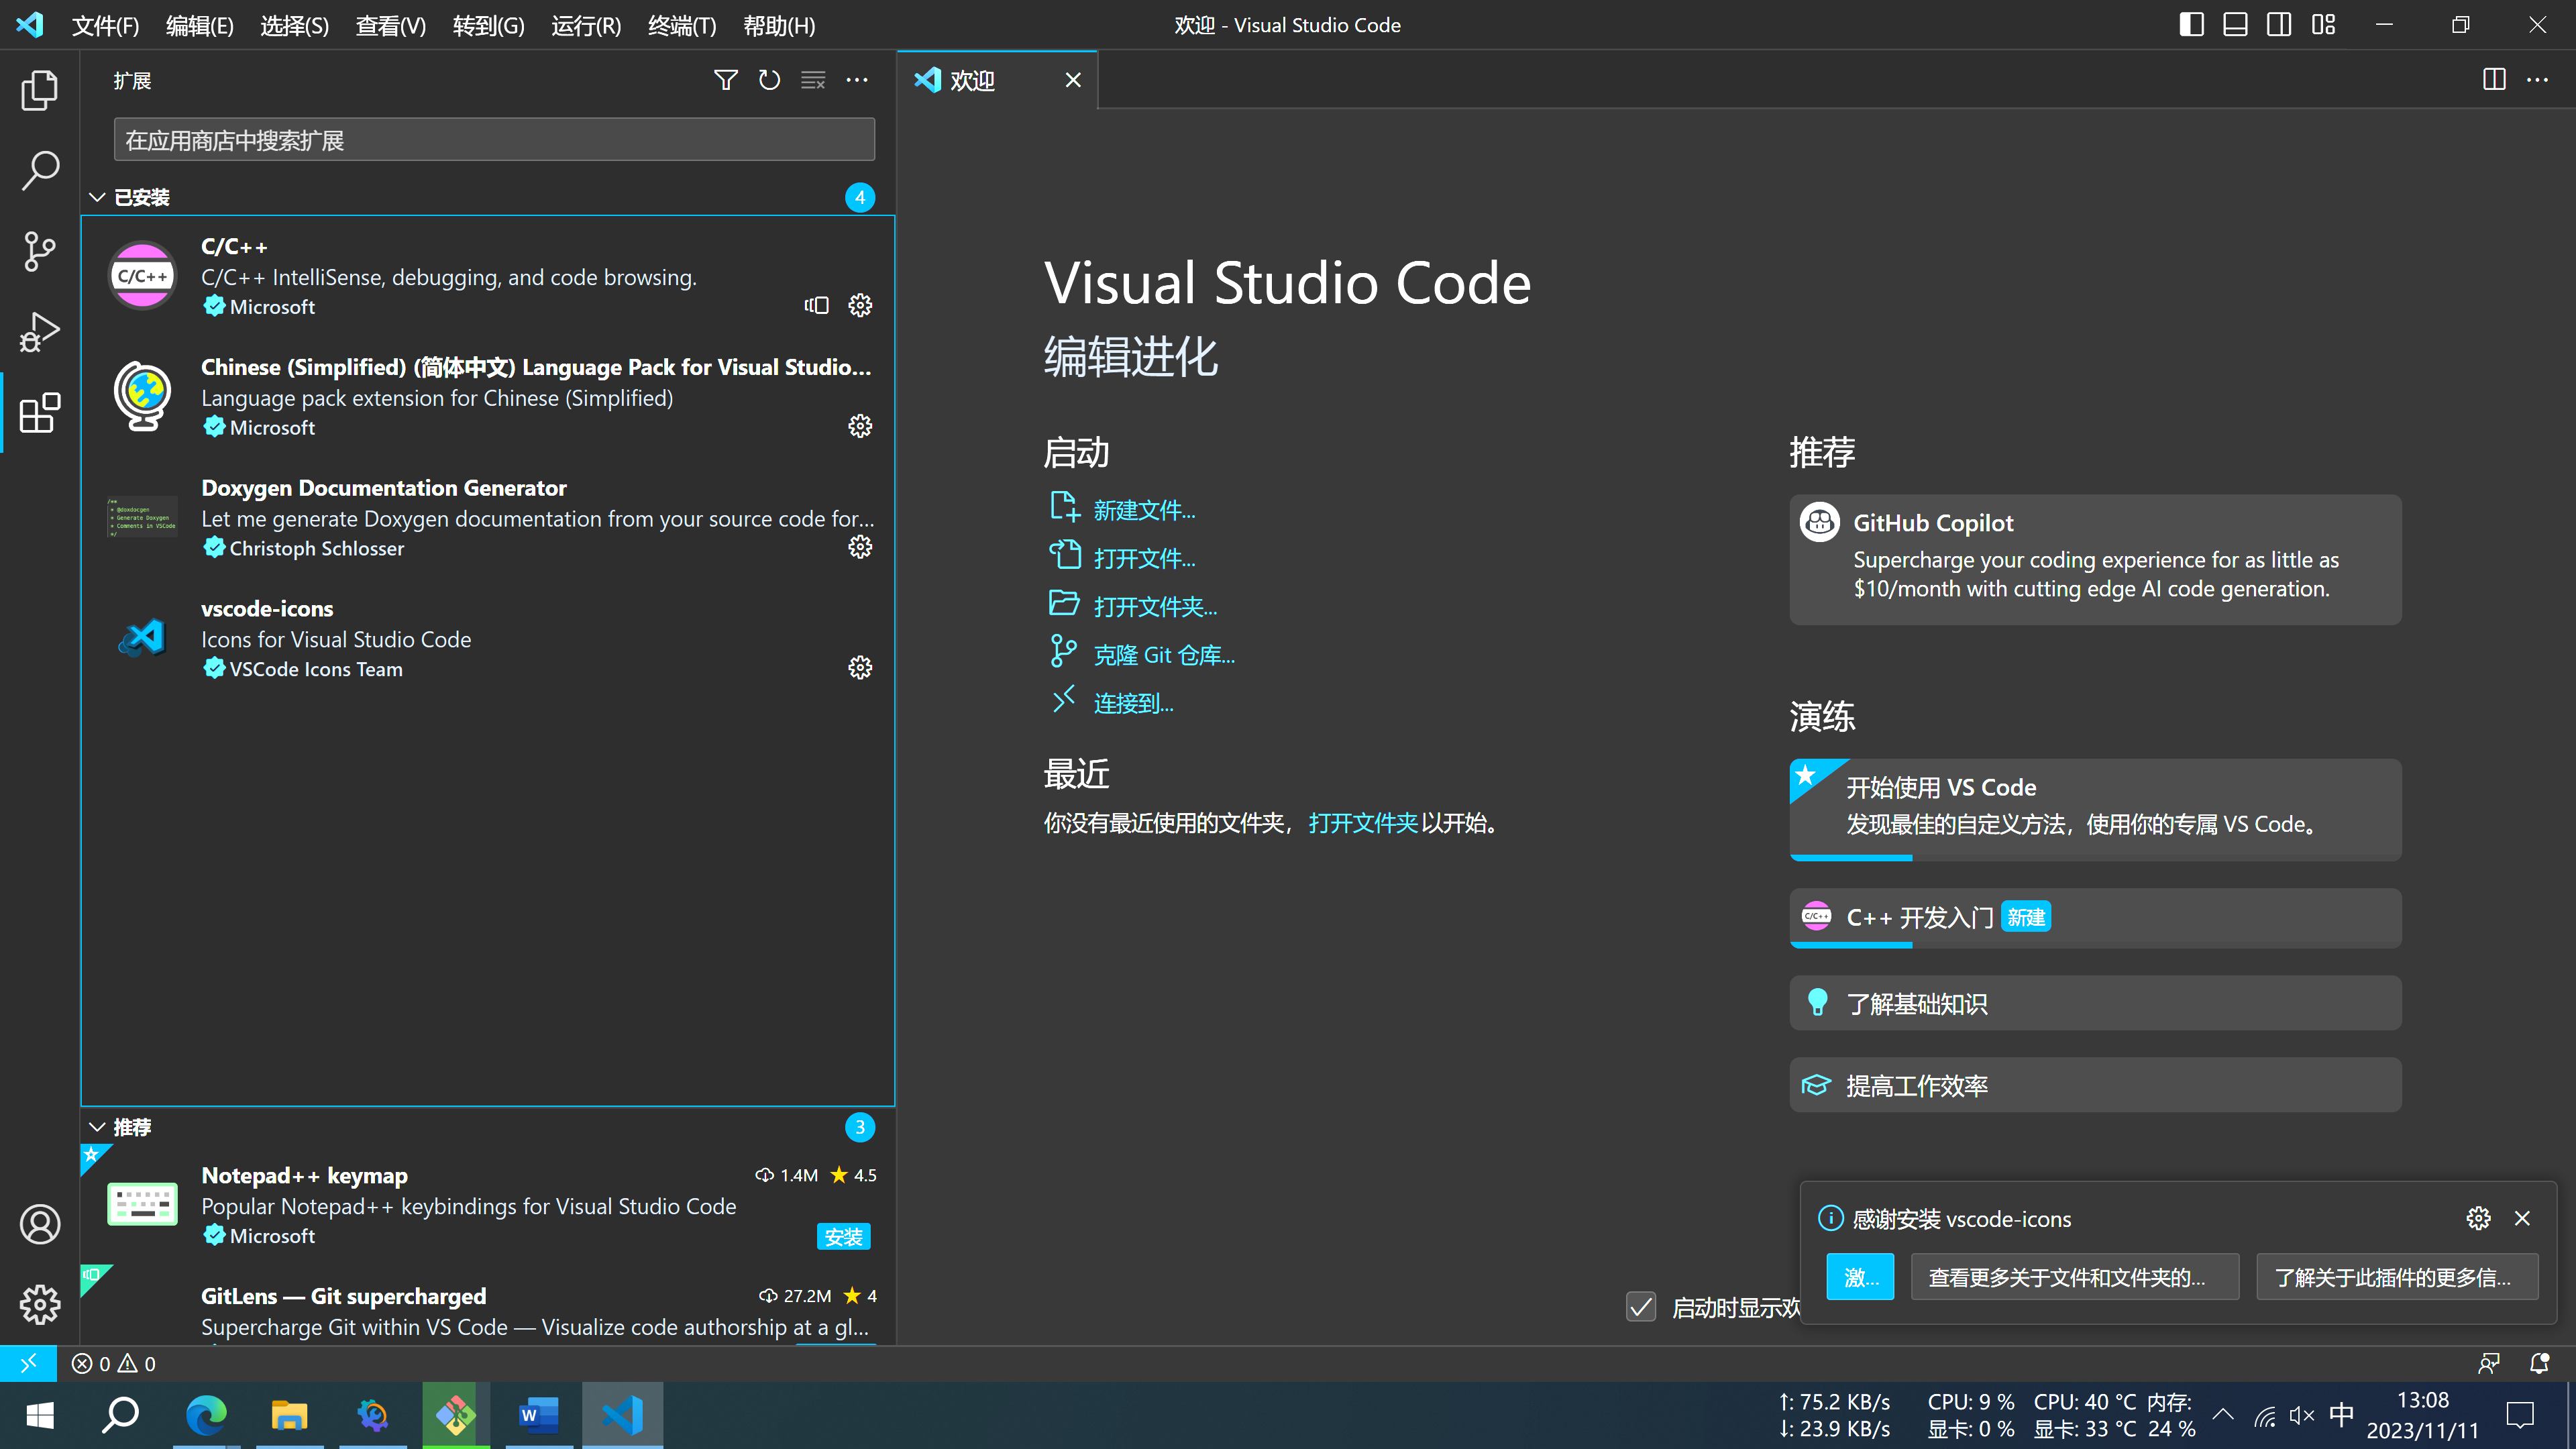The image size is (2576, 1449).
Task: Open the Go menu
Action: pyautogui.click(x=488, y=25)
